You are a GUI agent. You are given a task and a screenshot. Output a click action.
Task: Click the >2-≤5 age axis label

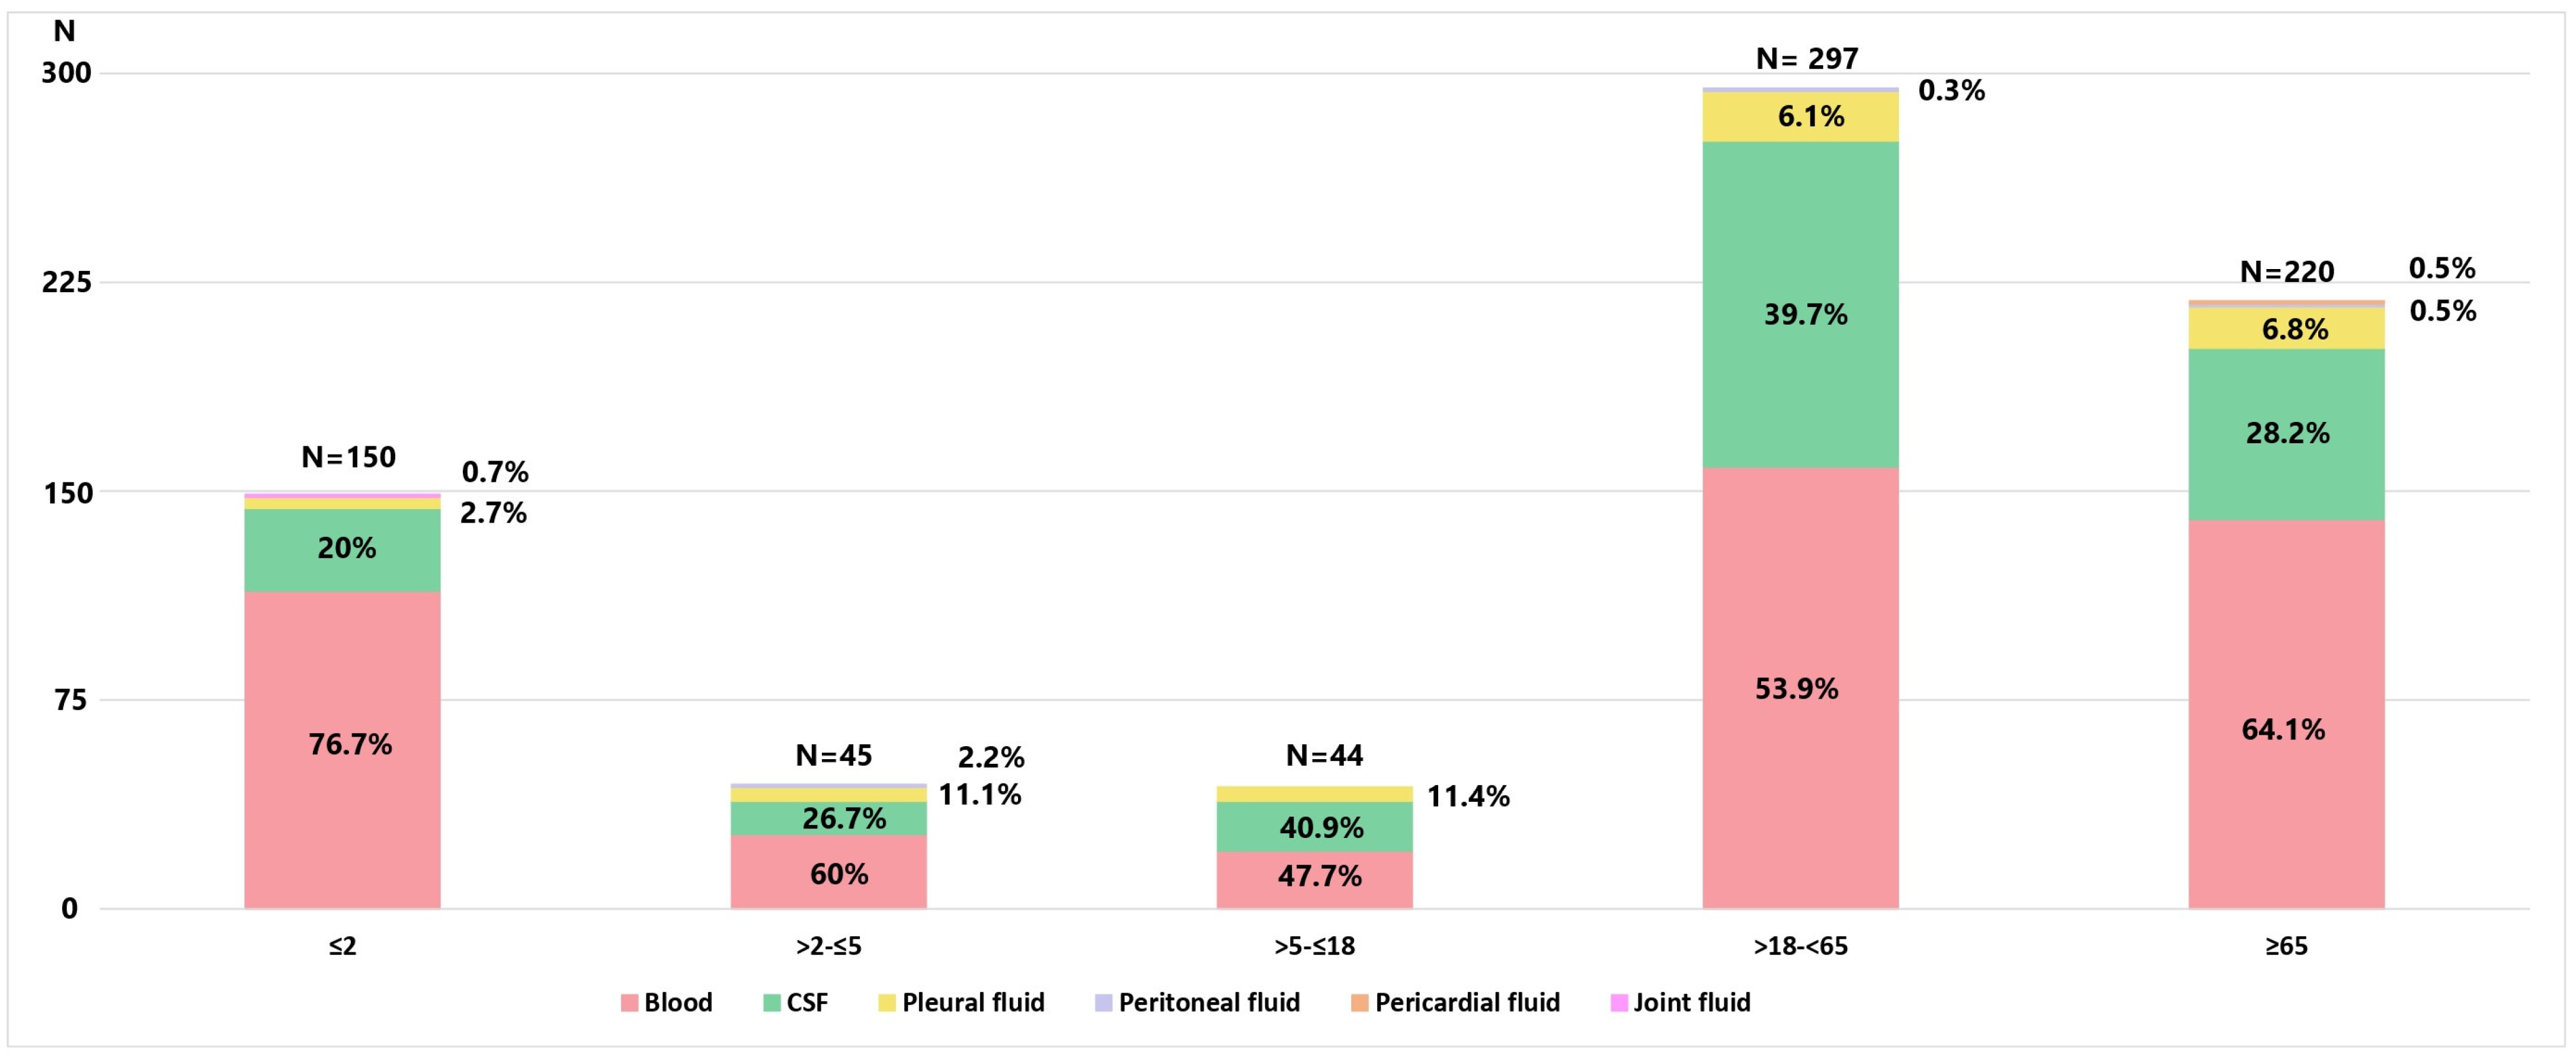(x=828, y=946)
